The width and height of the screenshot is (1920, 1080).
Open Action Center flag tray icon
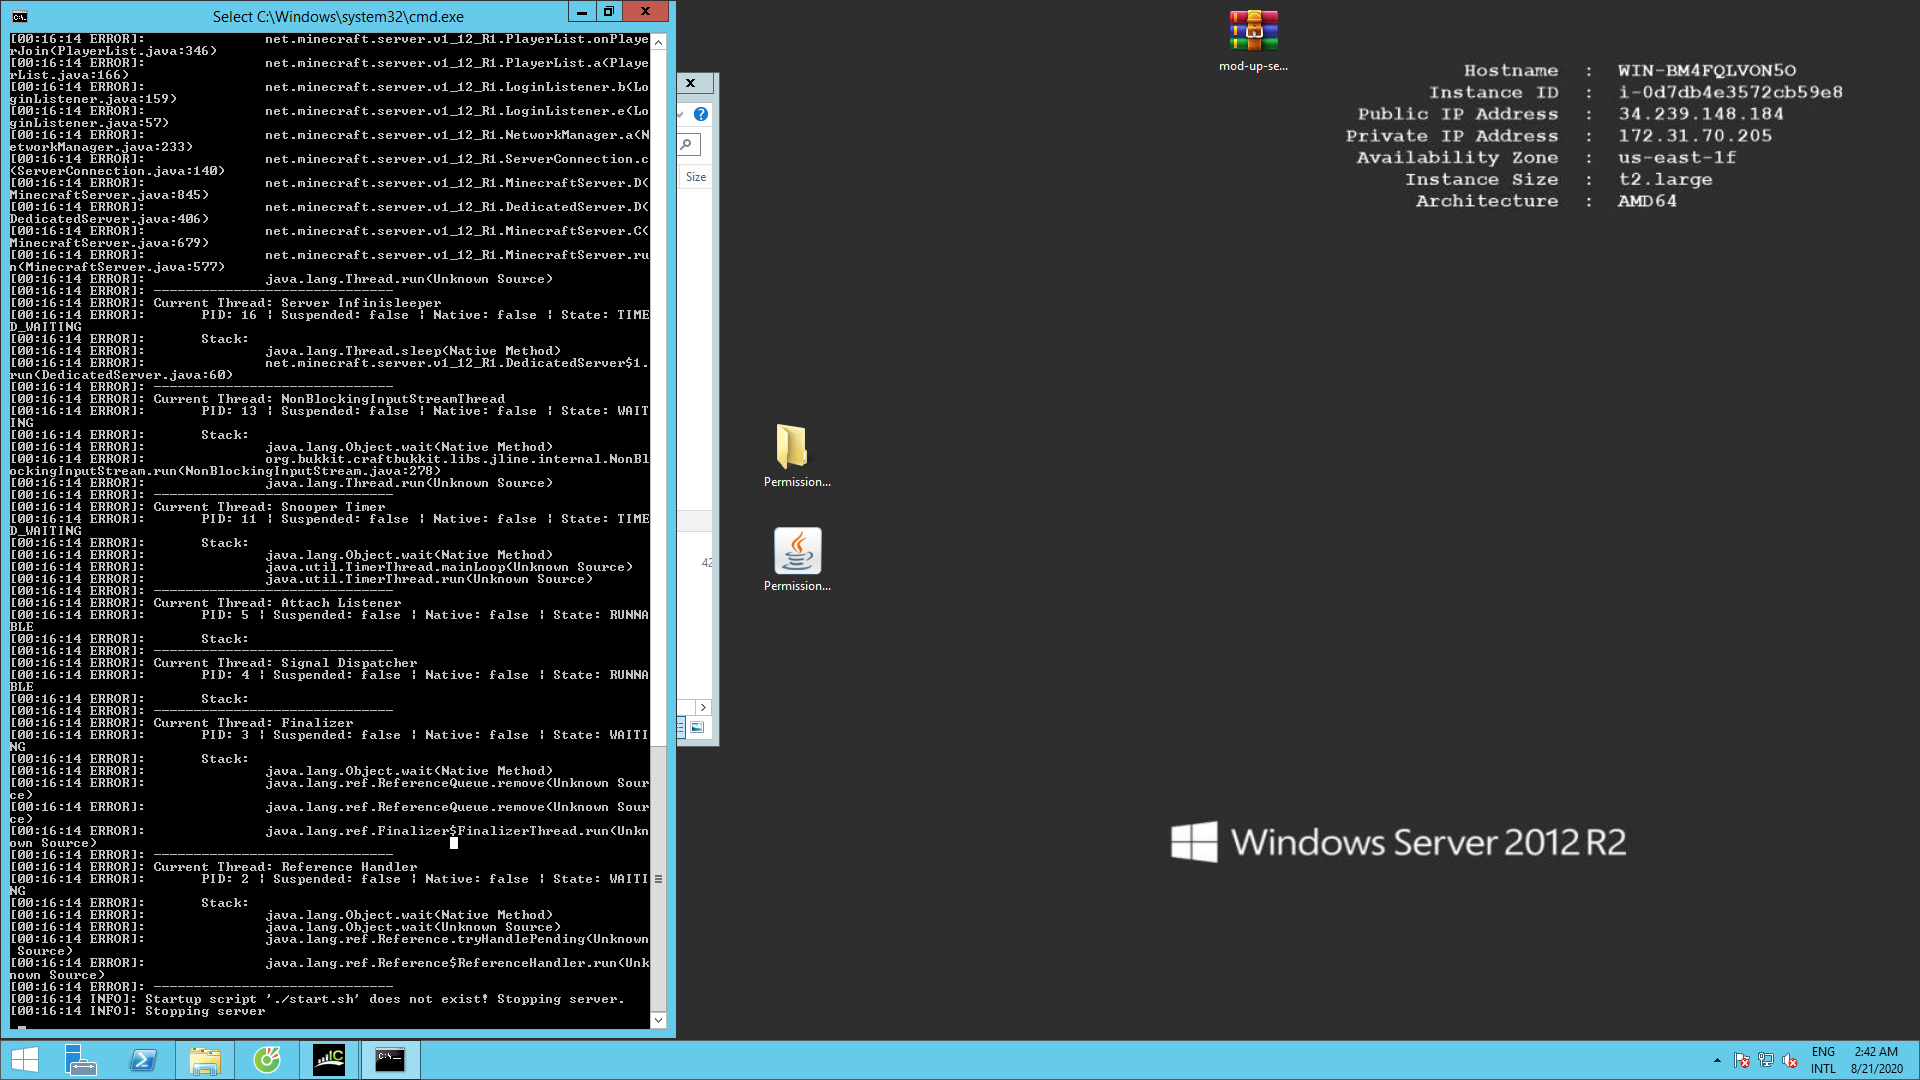point(1742,1060)
